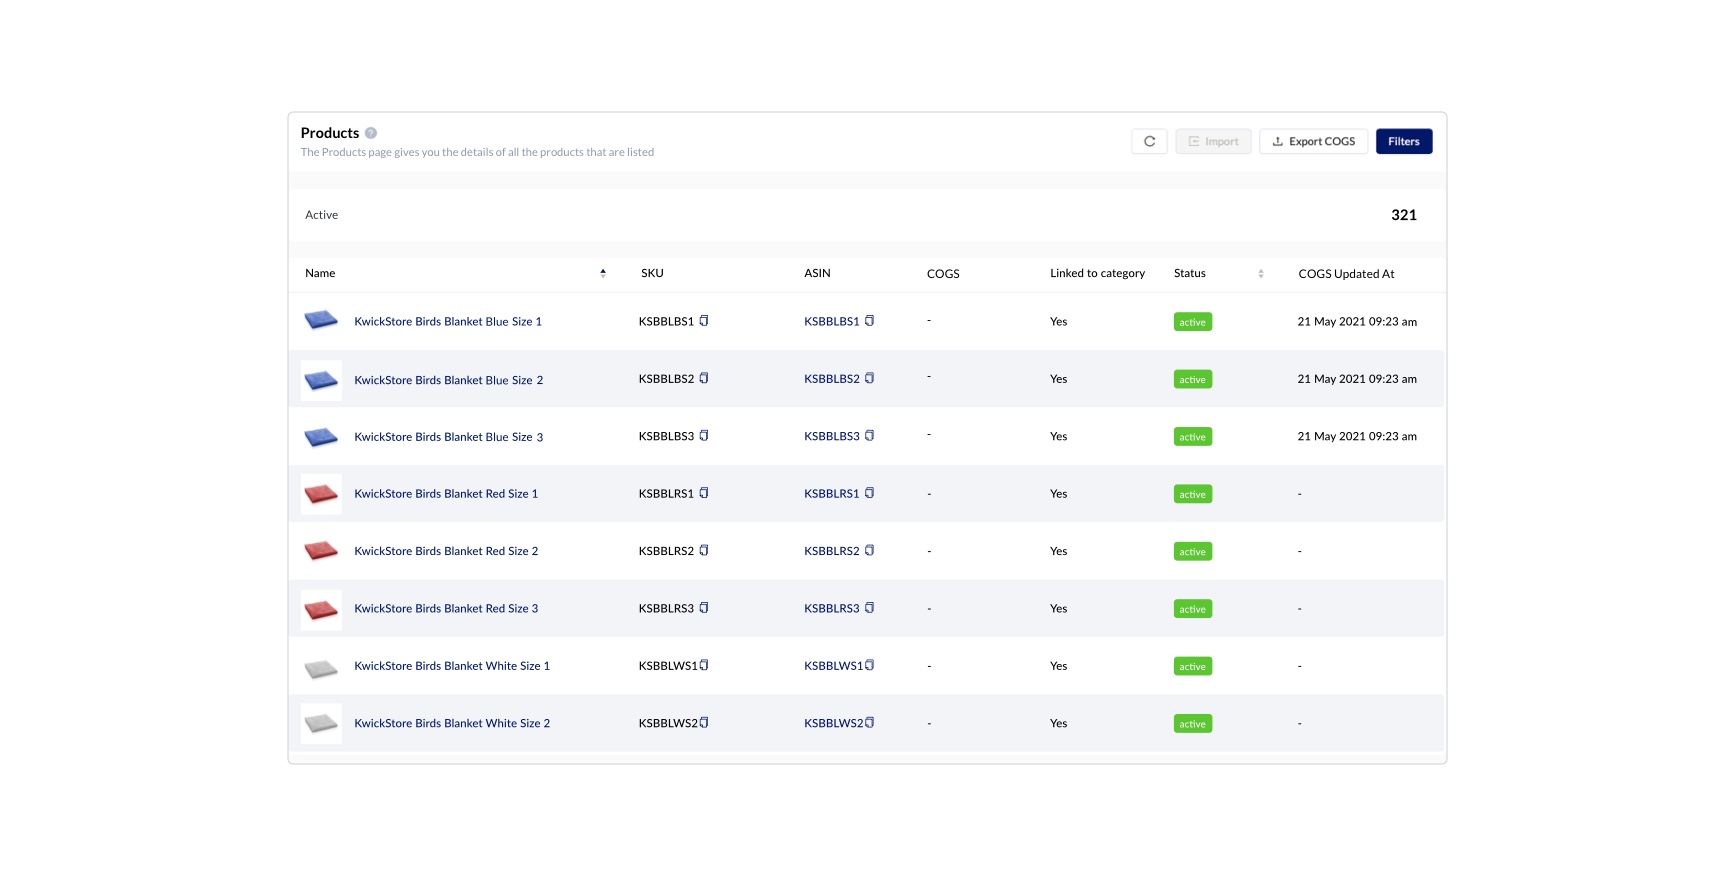Image resolution: width=1734 pixels, height=876 pixels.
Task: Copy SKU KSBBLBS3 using copy icon
Action: point(704,436)
